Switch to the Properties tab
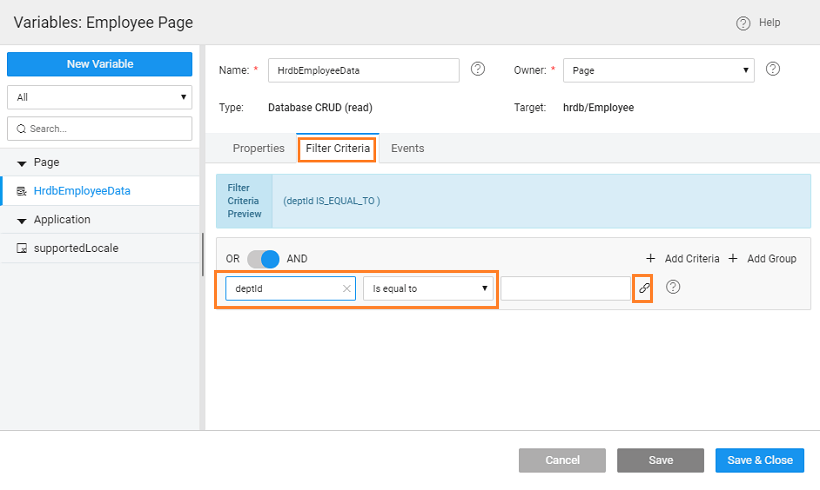This screenshot has width=820, height=490. tap(258, 148)
